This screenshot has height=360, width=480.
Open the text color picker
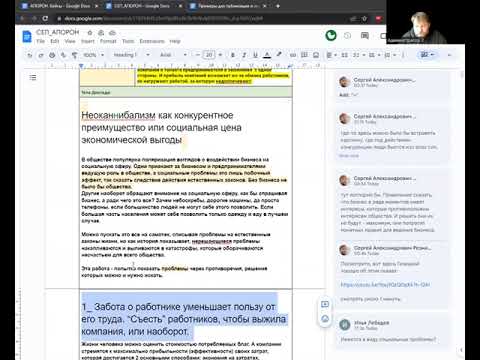267,55
